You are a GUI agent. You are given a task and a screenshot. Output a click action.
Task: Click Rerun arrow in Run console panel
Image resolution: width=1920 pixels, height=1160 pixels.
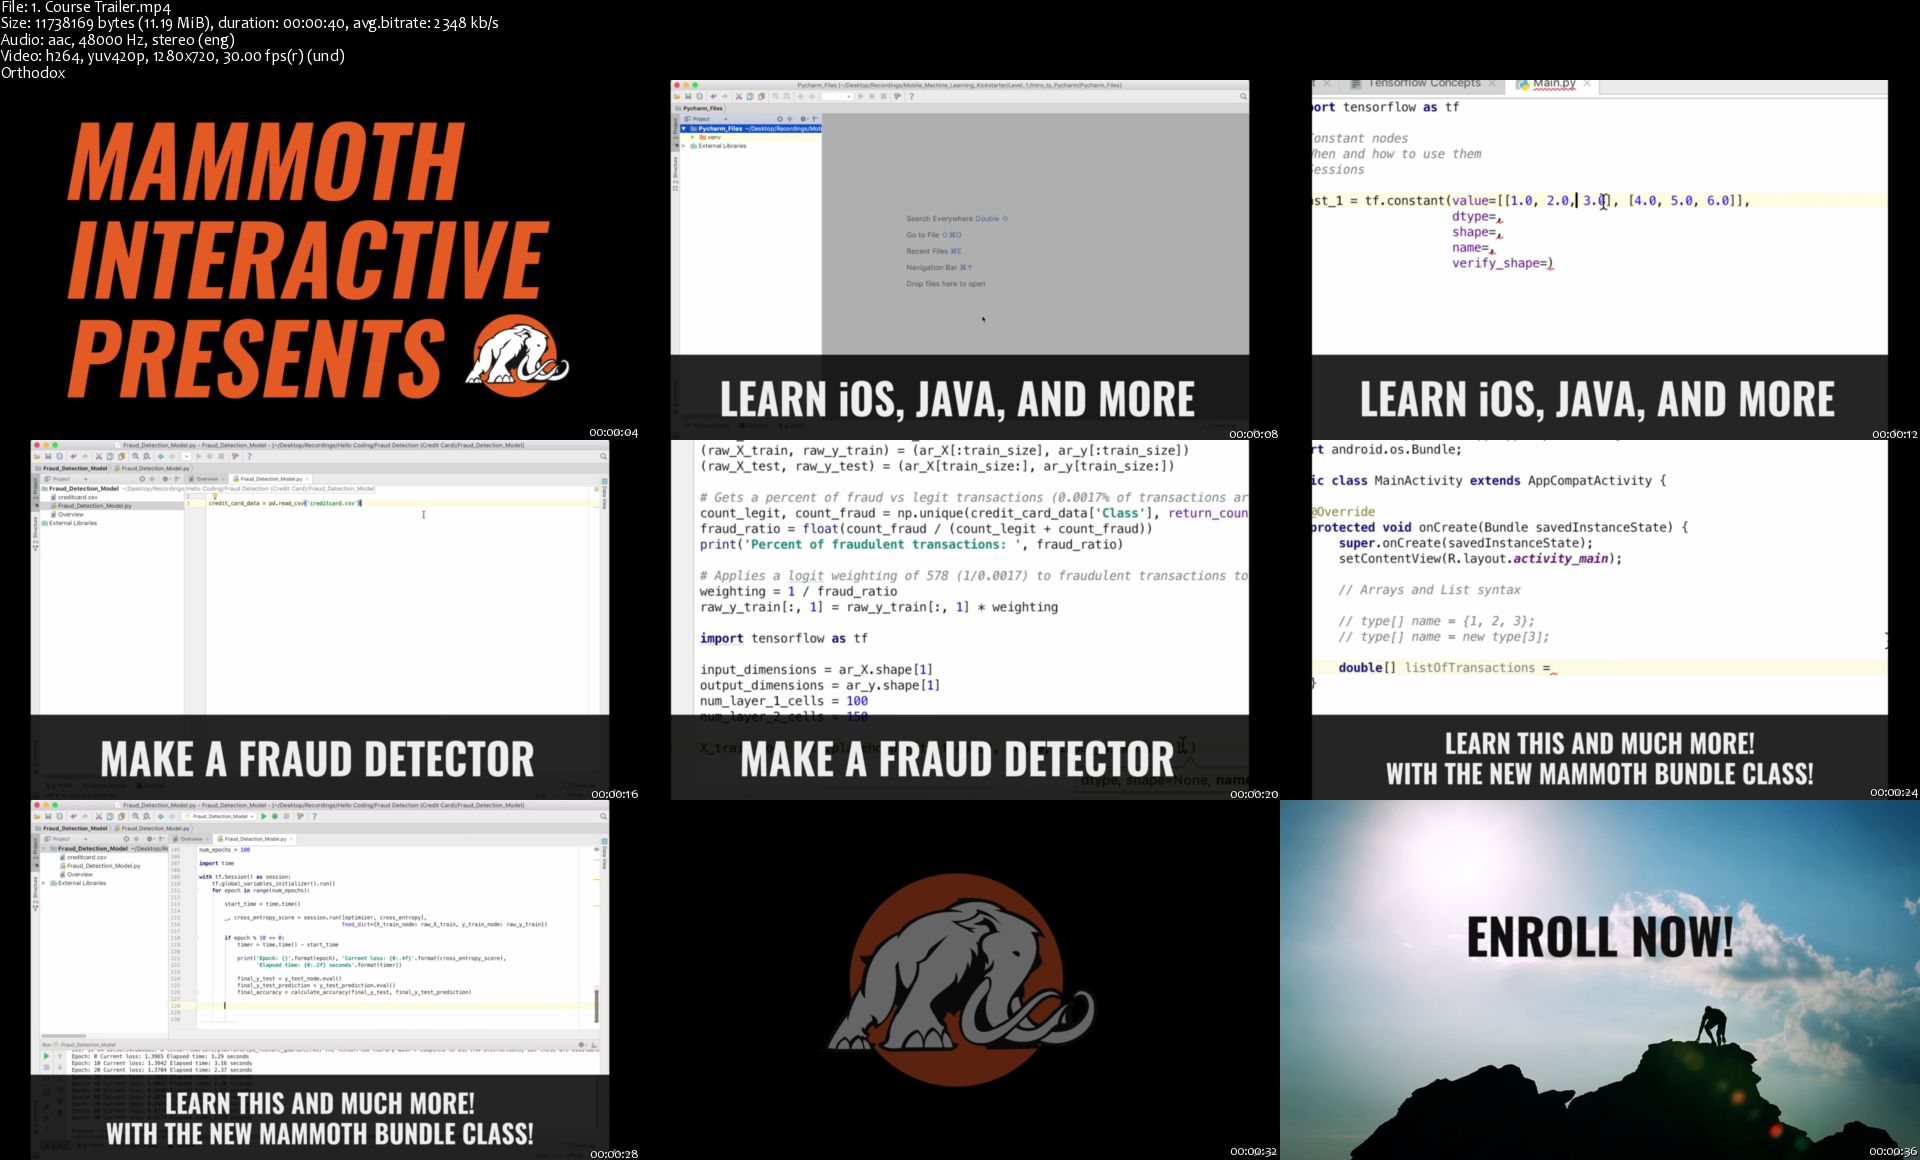[46, 1056]
